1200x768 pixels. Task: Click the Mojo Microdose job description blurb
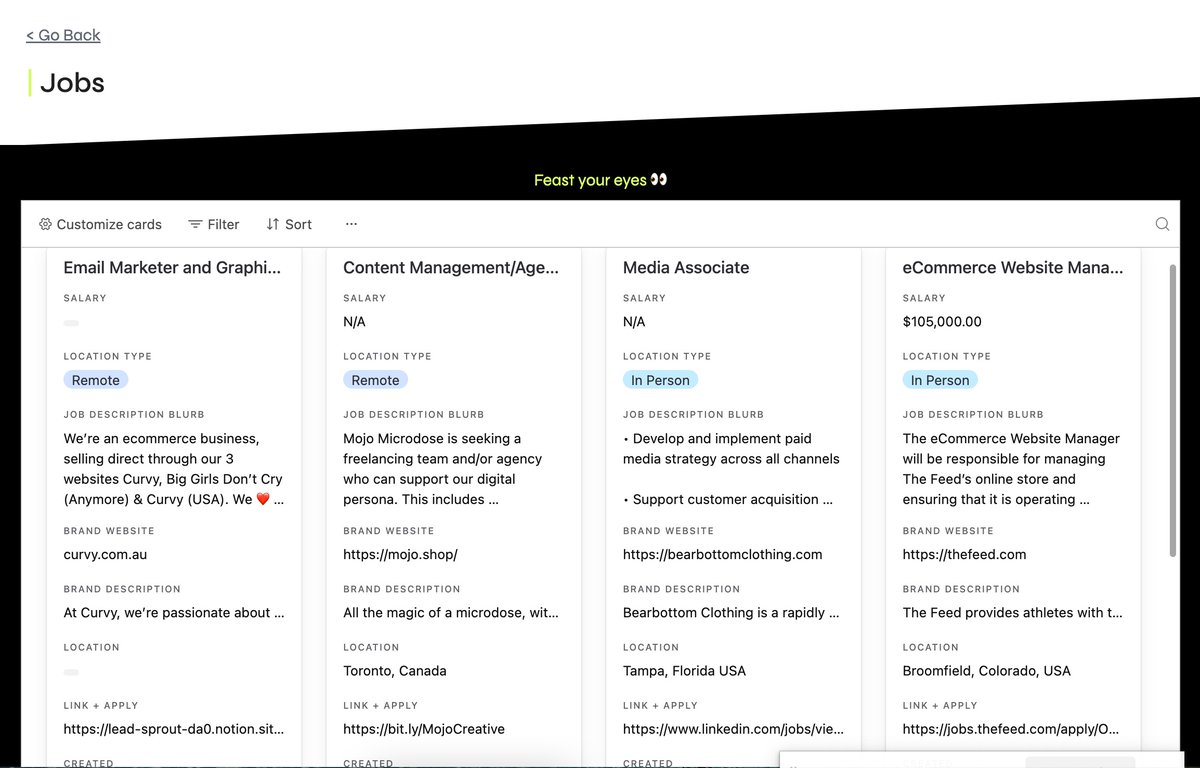pyautogui.click(x=443, y=469)
